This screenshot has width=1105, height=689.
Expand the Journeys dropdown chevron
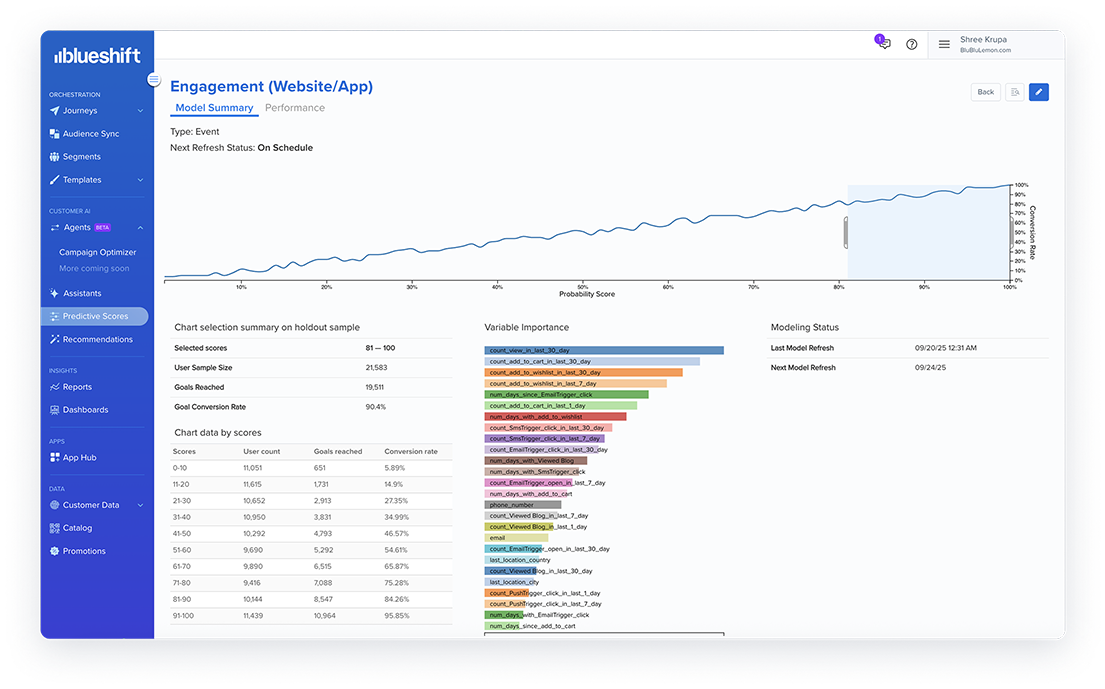click(x=141, y=110)
